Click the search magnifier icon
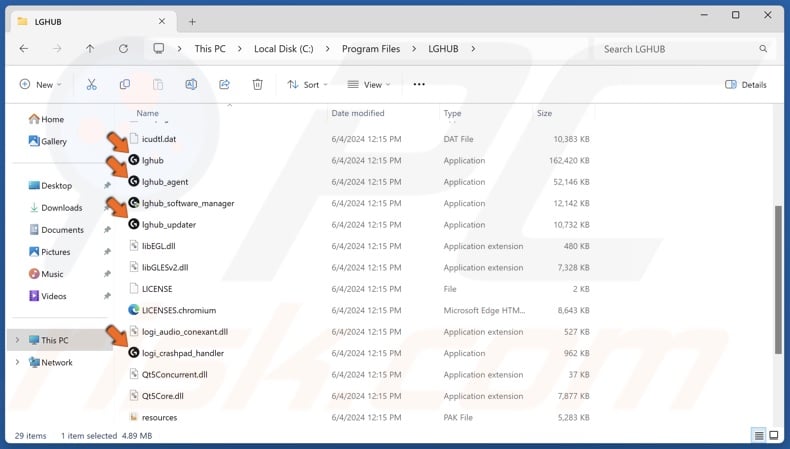Viewport: 790px width, 449px height. click(x=763, y=49)
